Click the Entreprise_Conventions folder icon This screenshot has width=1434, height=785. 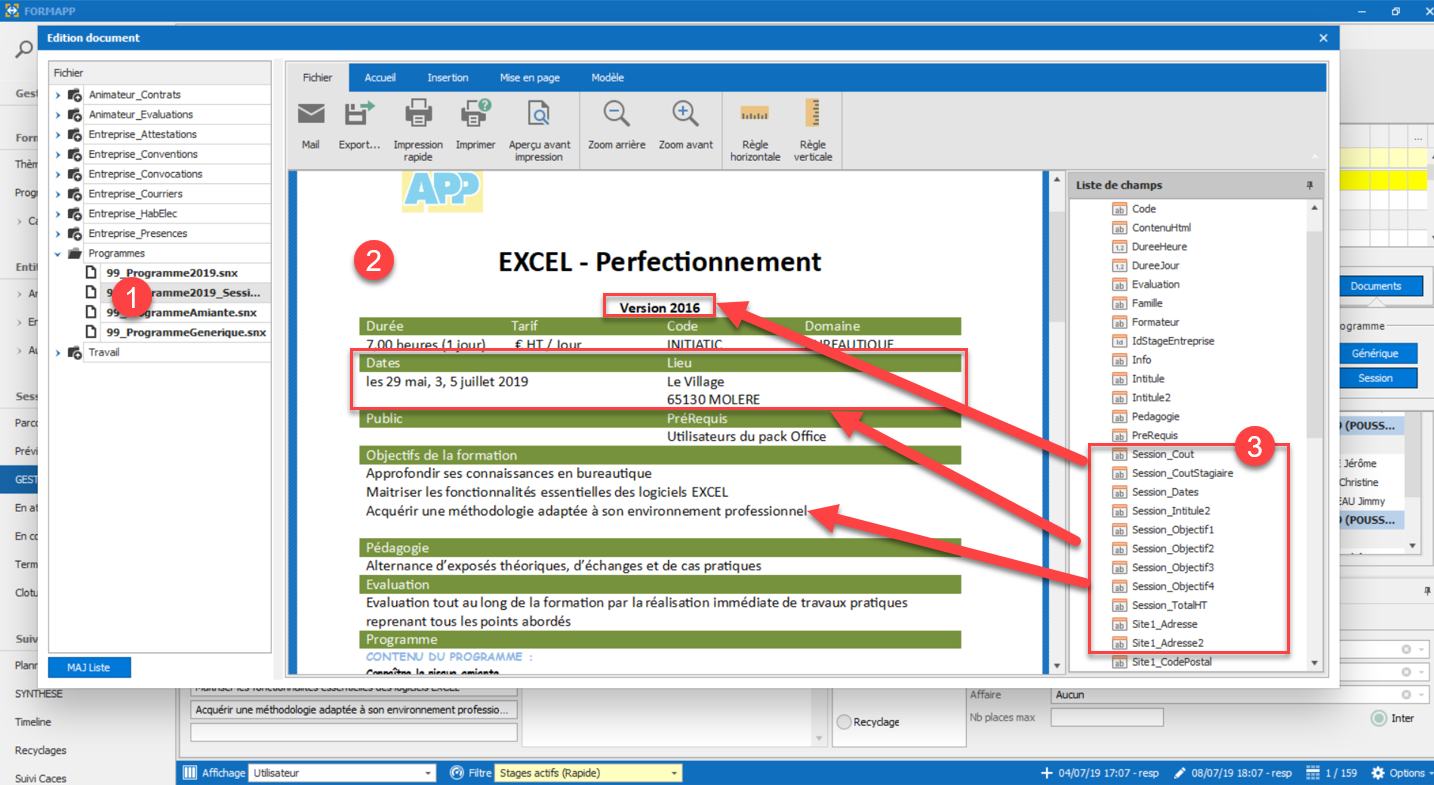point(75,154)
